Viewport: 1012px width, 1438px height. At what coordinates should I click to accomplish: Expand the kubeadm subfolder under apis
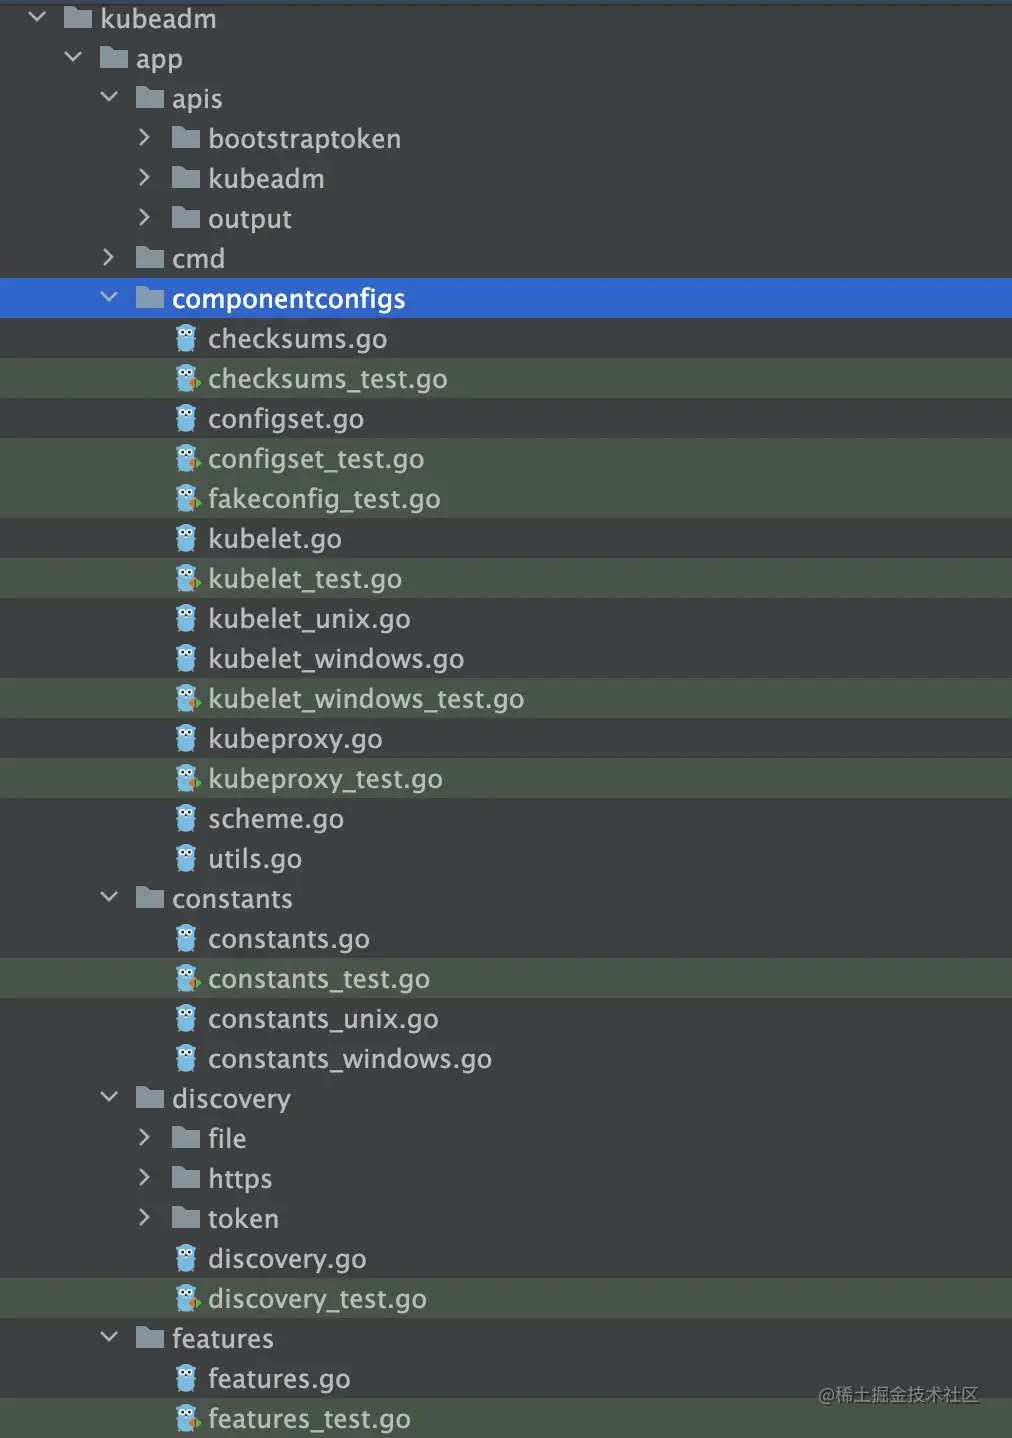145,177
